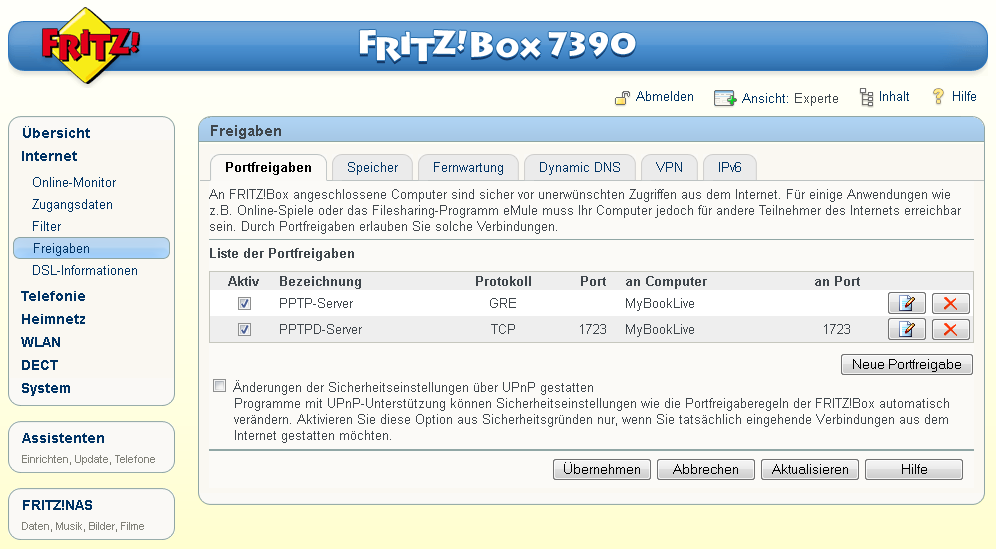996x549 pixels.
Task: Click the Ansicht: Experte link
Action: pyautogui.click(x=790, y=98)
